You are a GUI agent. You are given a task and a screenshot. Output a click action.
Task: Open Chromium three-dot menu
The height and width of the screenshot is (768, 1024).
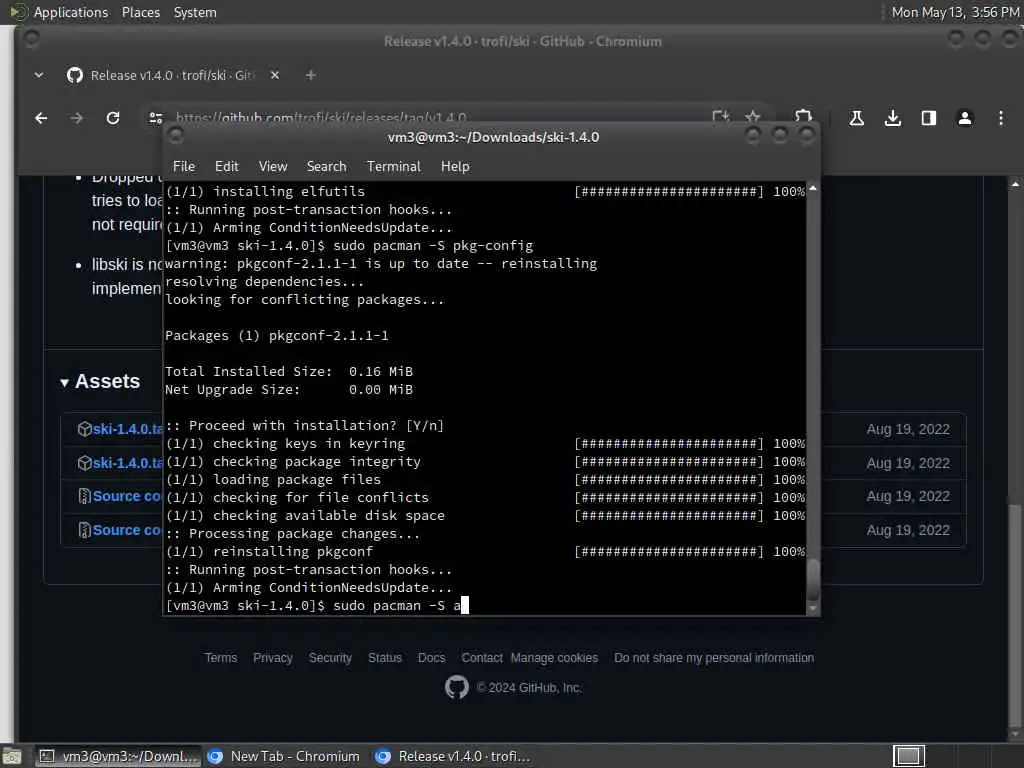[1000, 118]
